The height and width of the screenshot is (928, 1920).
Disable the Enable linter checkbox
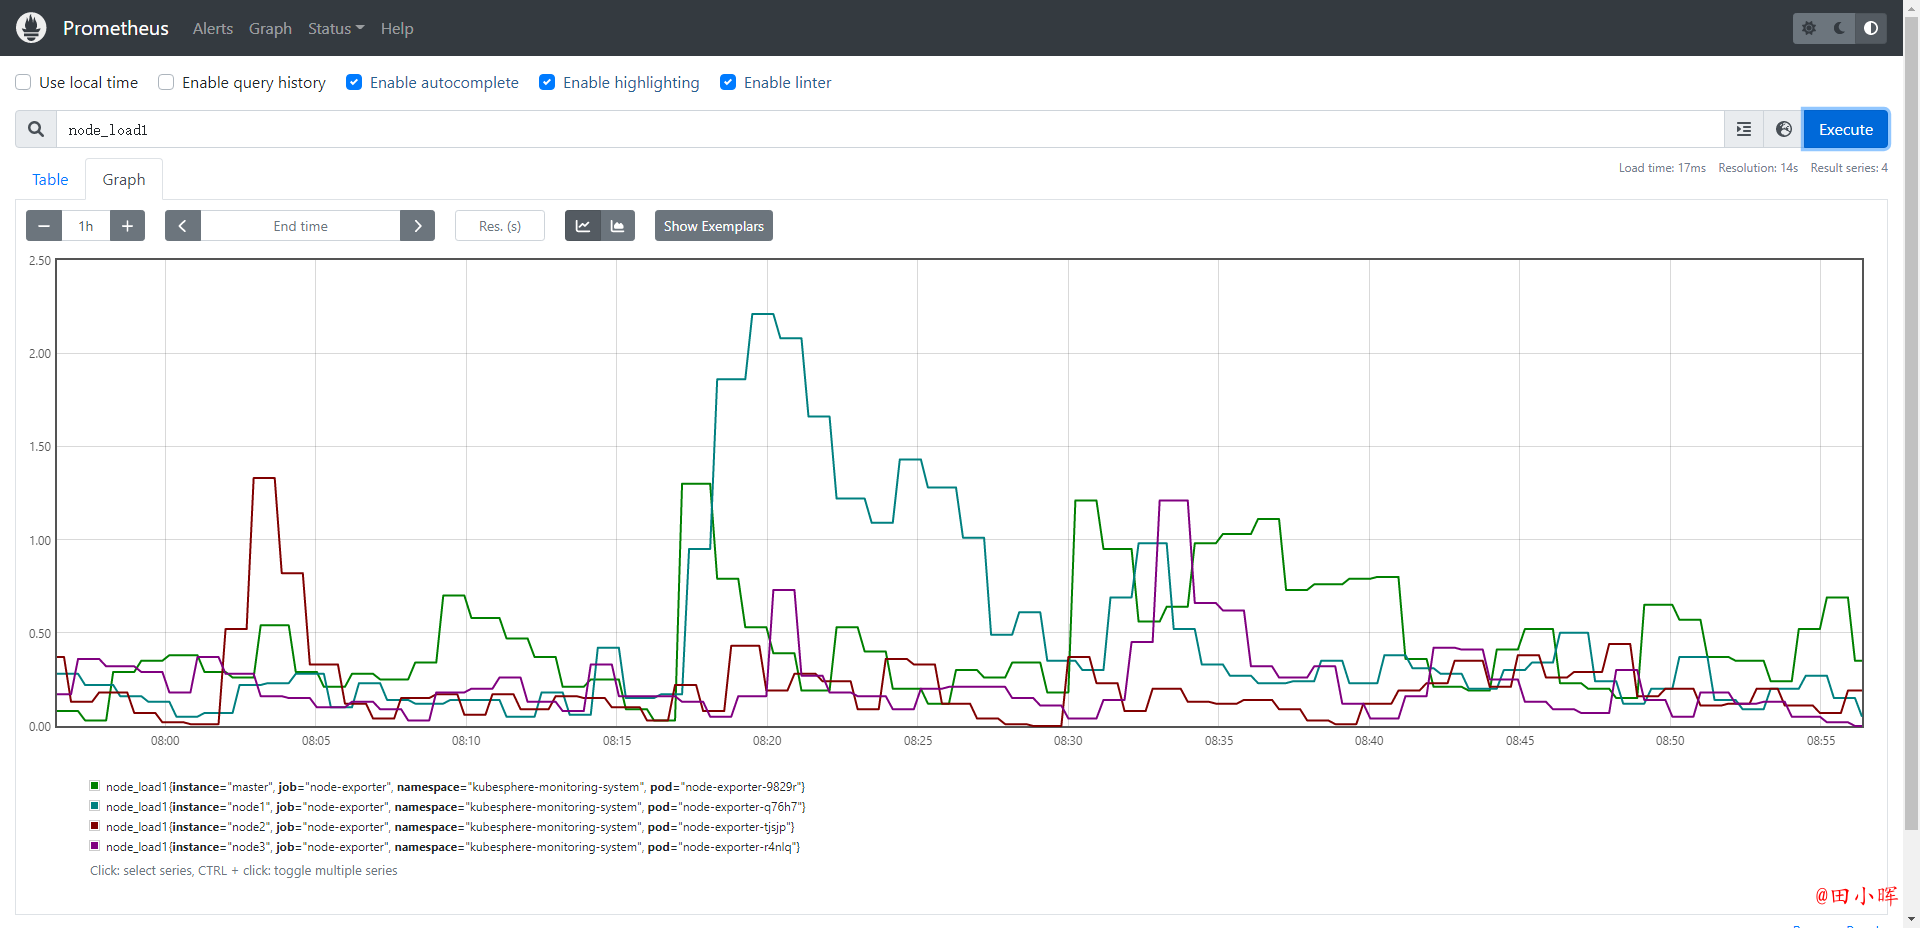(x=728, y=82)
